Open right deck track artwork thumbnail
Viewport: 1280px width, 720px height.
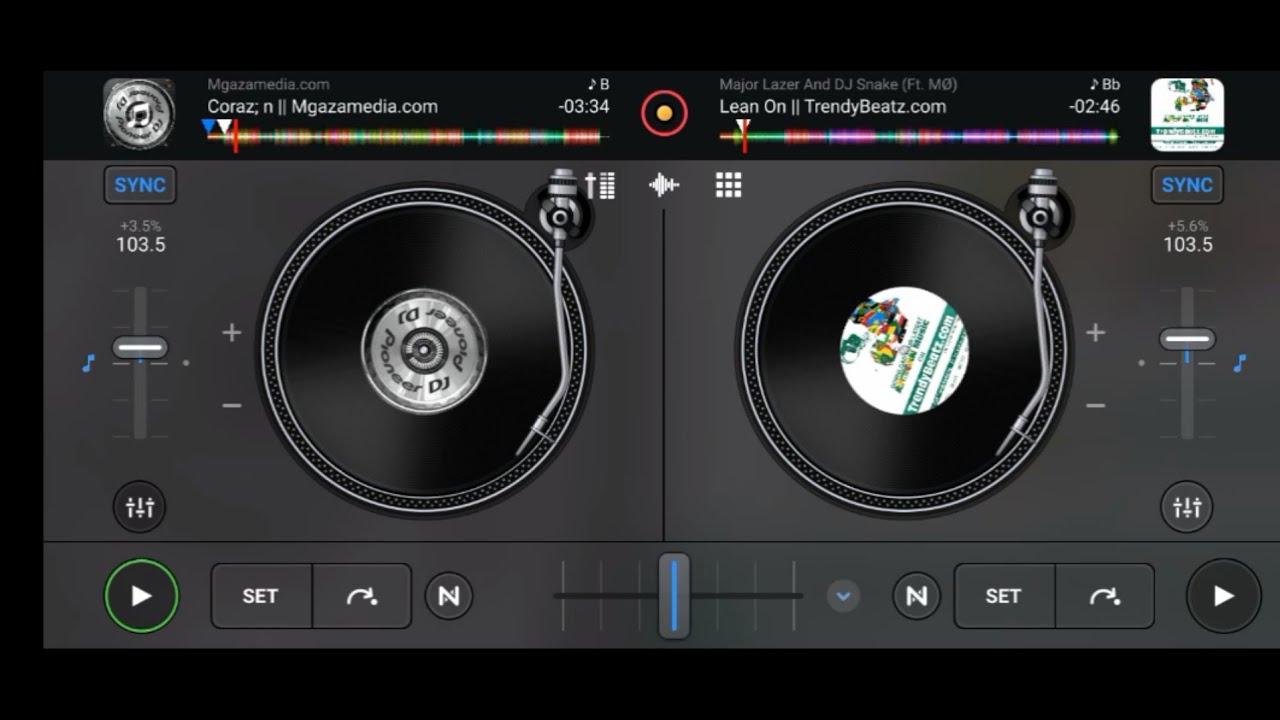(x=1187, y=114)
